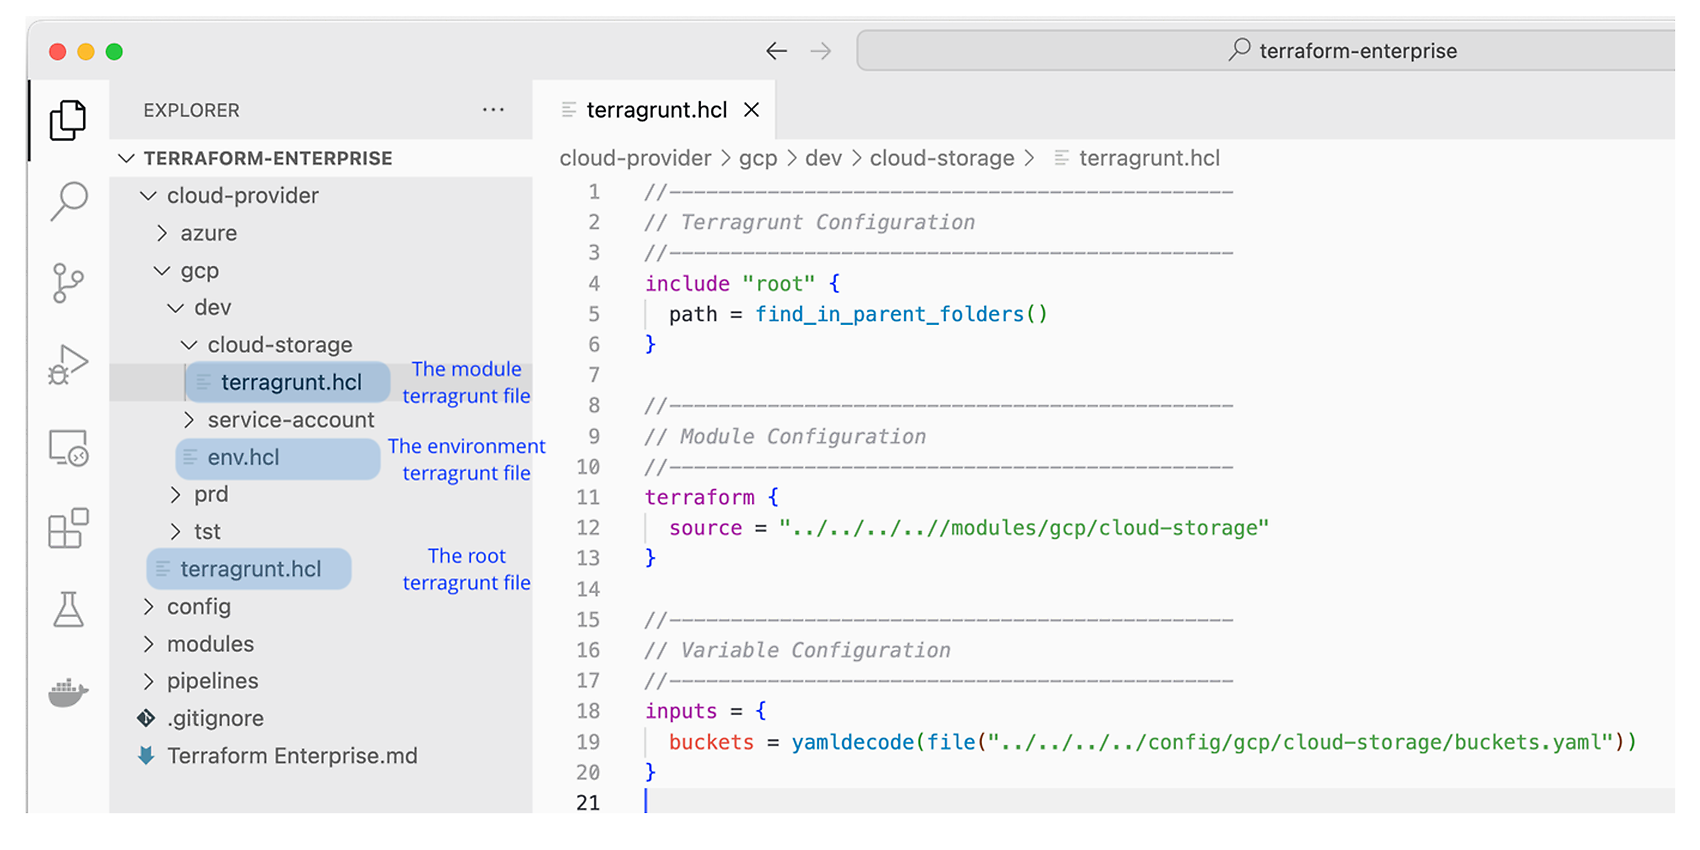Expand the pipelines folder
Screen dimensions: 1700x850
point(148,681)
